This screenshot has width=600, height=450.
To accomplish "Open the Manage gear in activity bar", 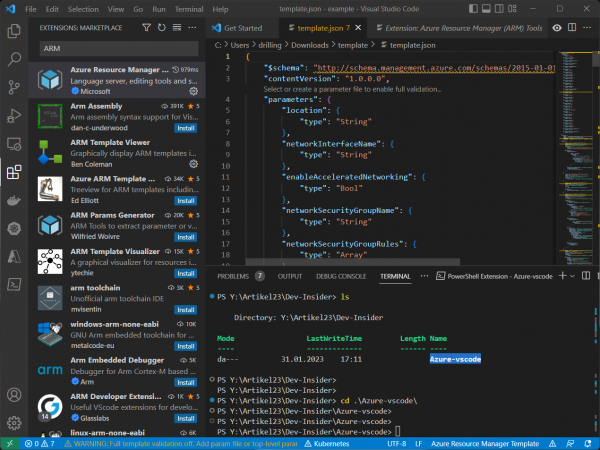I will (x=14, y=423).
